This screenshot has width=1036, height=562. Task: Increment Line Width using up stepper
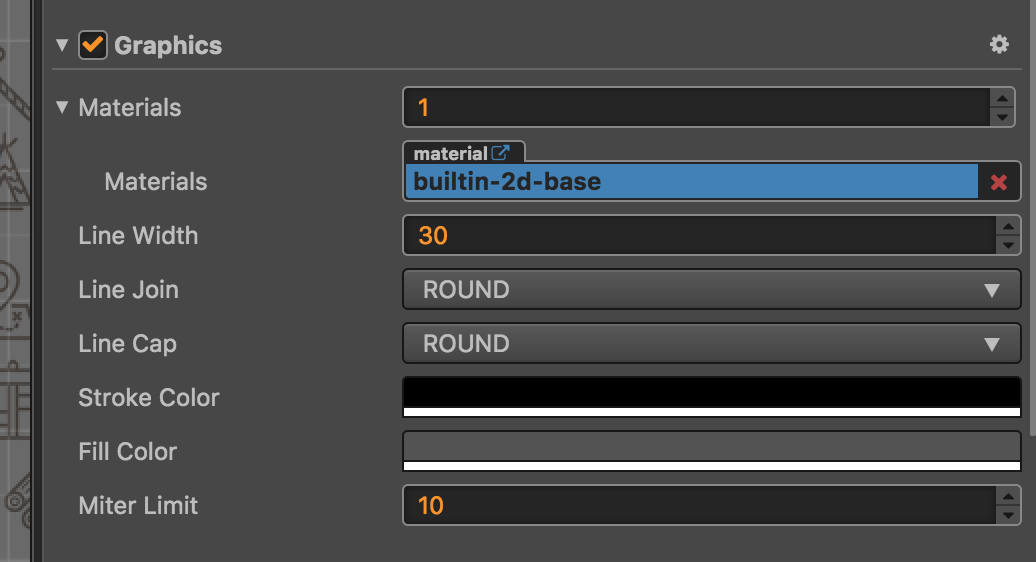[1007, 226]
